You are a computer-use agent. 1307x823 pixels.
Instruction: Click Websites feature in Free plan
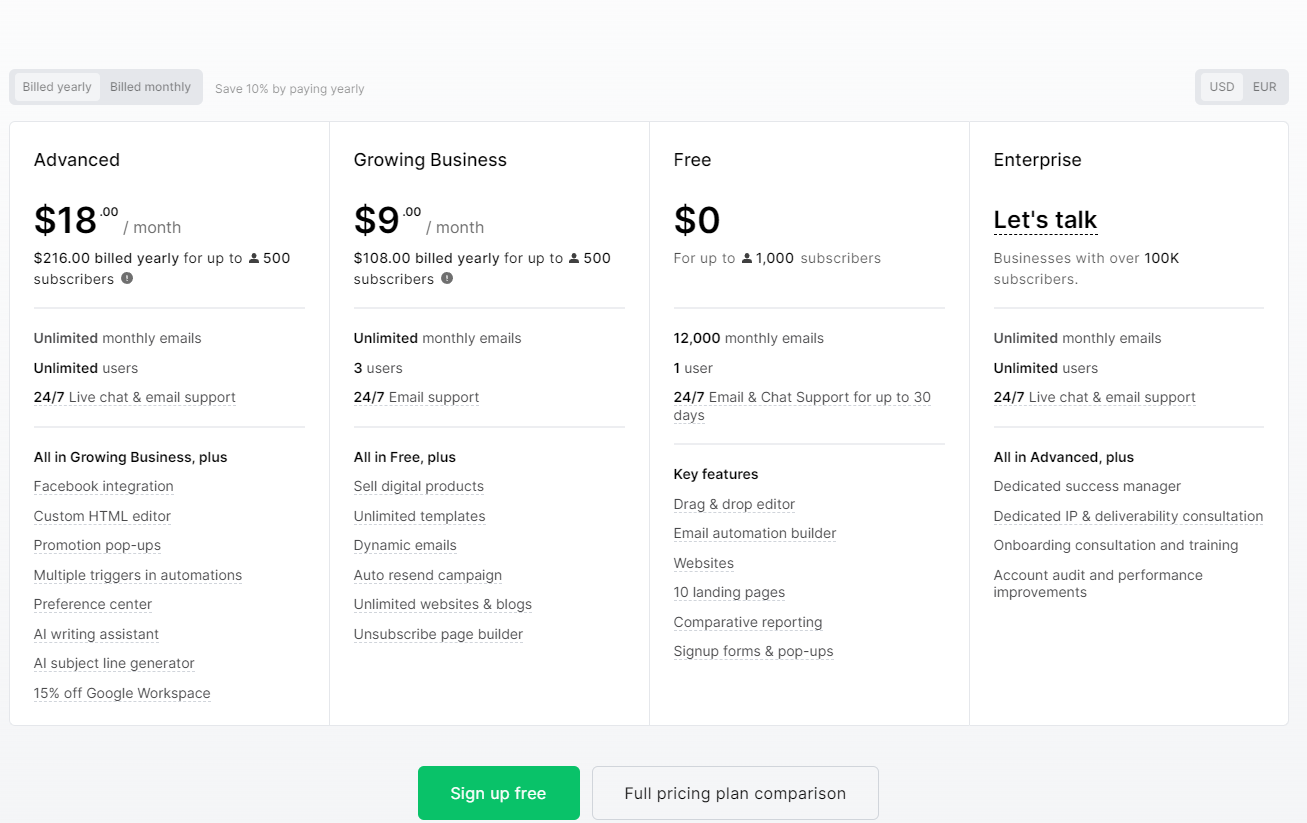[x=704, y=564]
